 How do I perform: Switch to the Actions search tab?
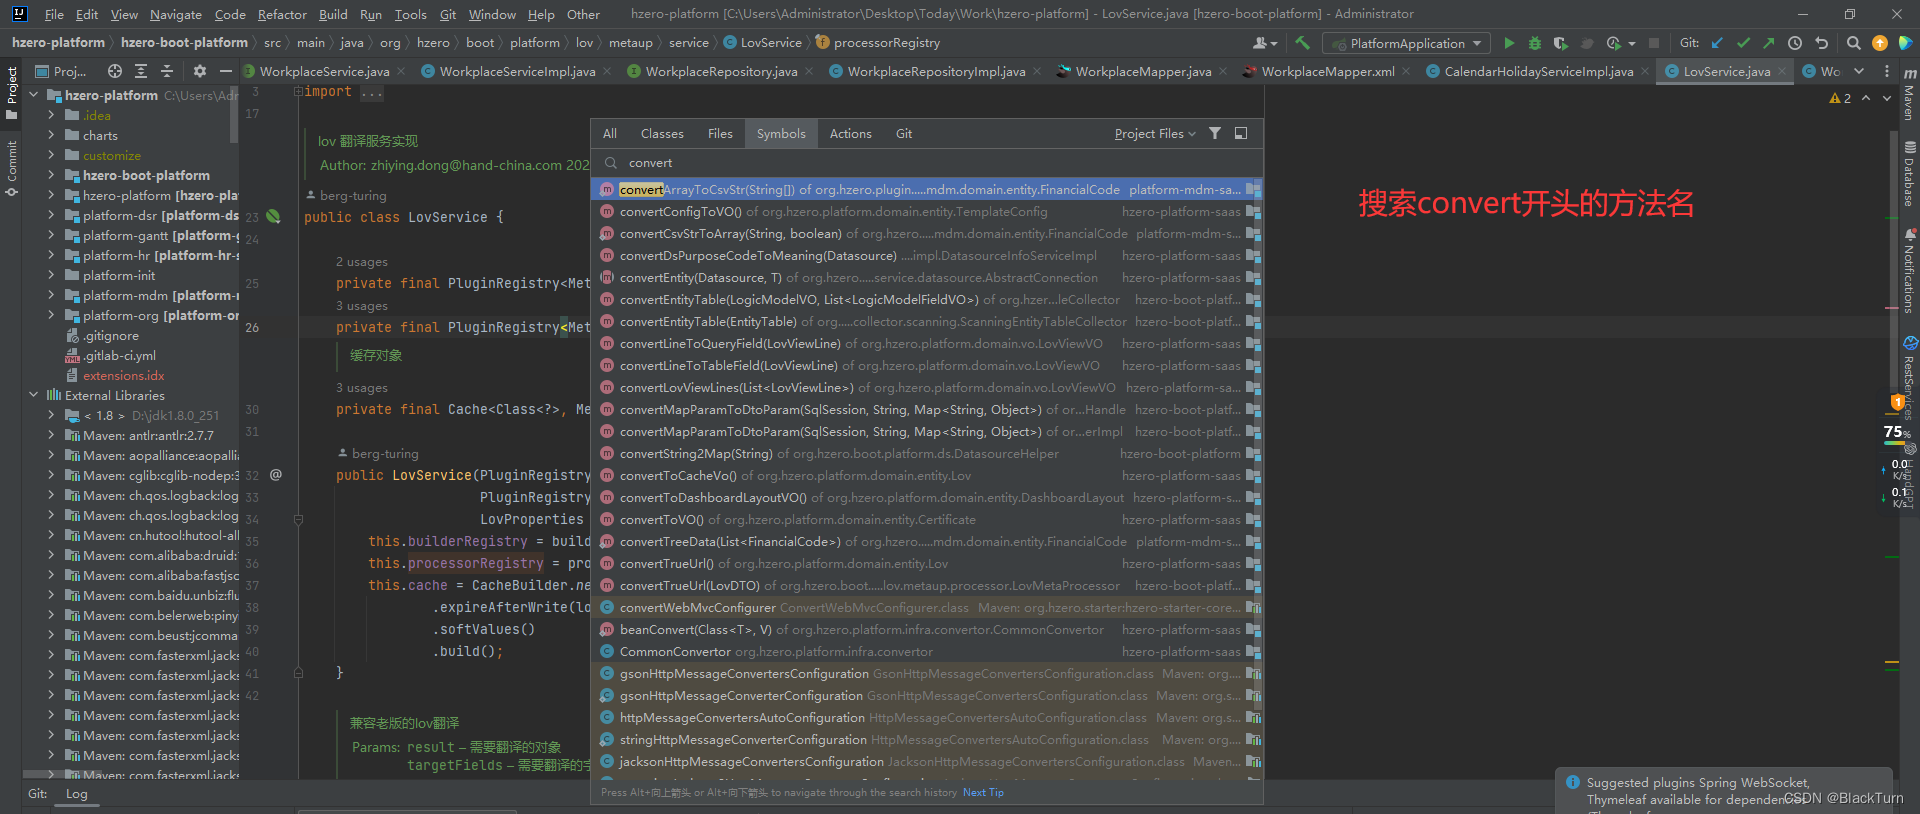tap(850, 133)
